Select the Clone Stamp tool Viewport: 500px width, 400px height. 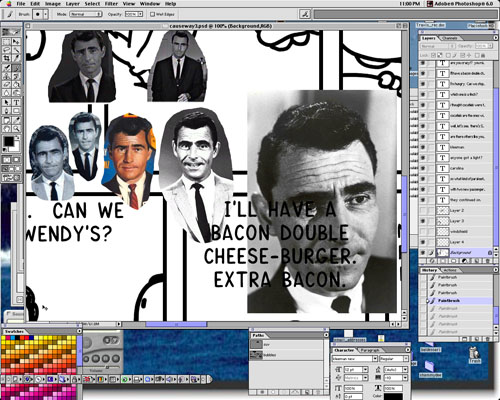click(6, 76)
